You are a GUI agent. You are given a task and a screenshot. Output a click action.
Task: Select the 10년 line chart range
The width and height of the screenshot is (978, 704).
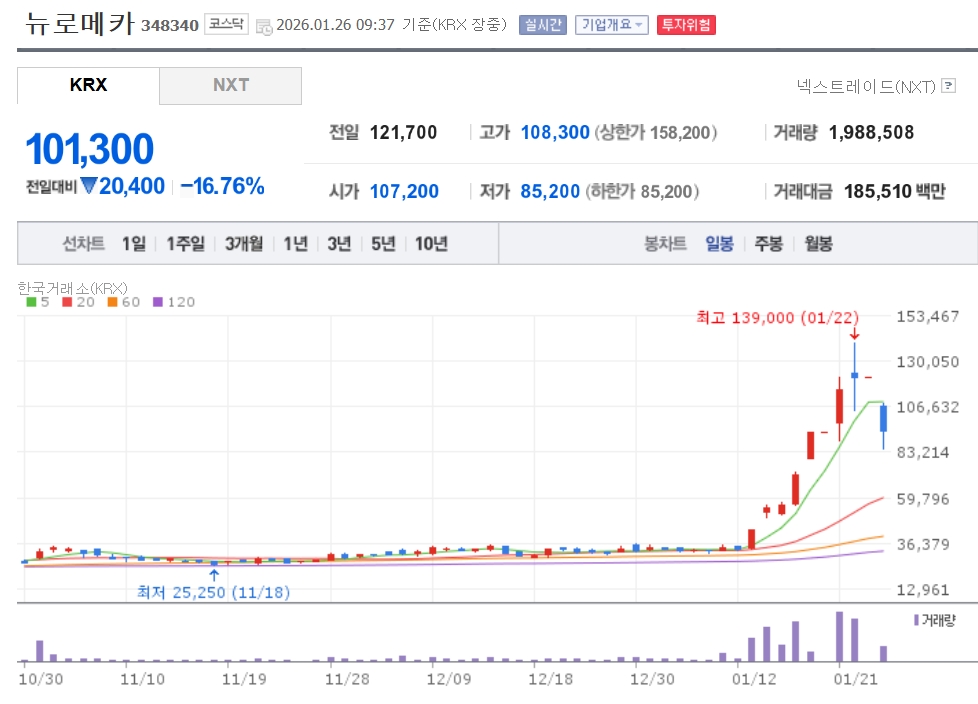(x=431, y=244)
